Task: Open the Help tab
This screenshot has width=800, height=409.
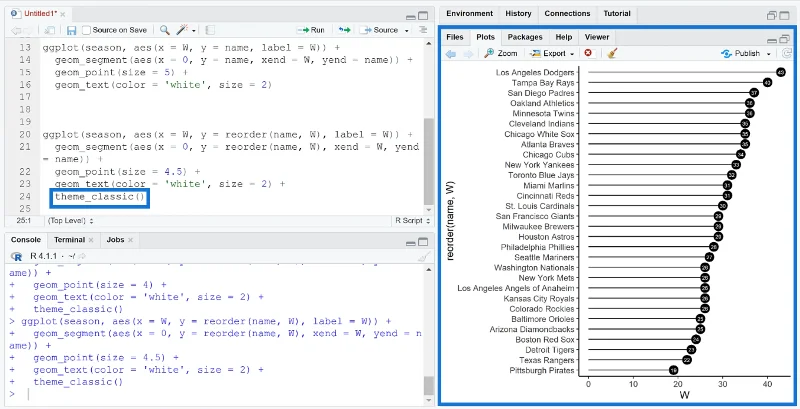Action: (563, 37)
